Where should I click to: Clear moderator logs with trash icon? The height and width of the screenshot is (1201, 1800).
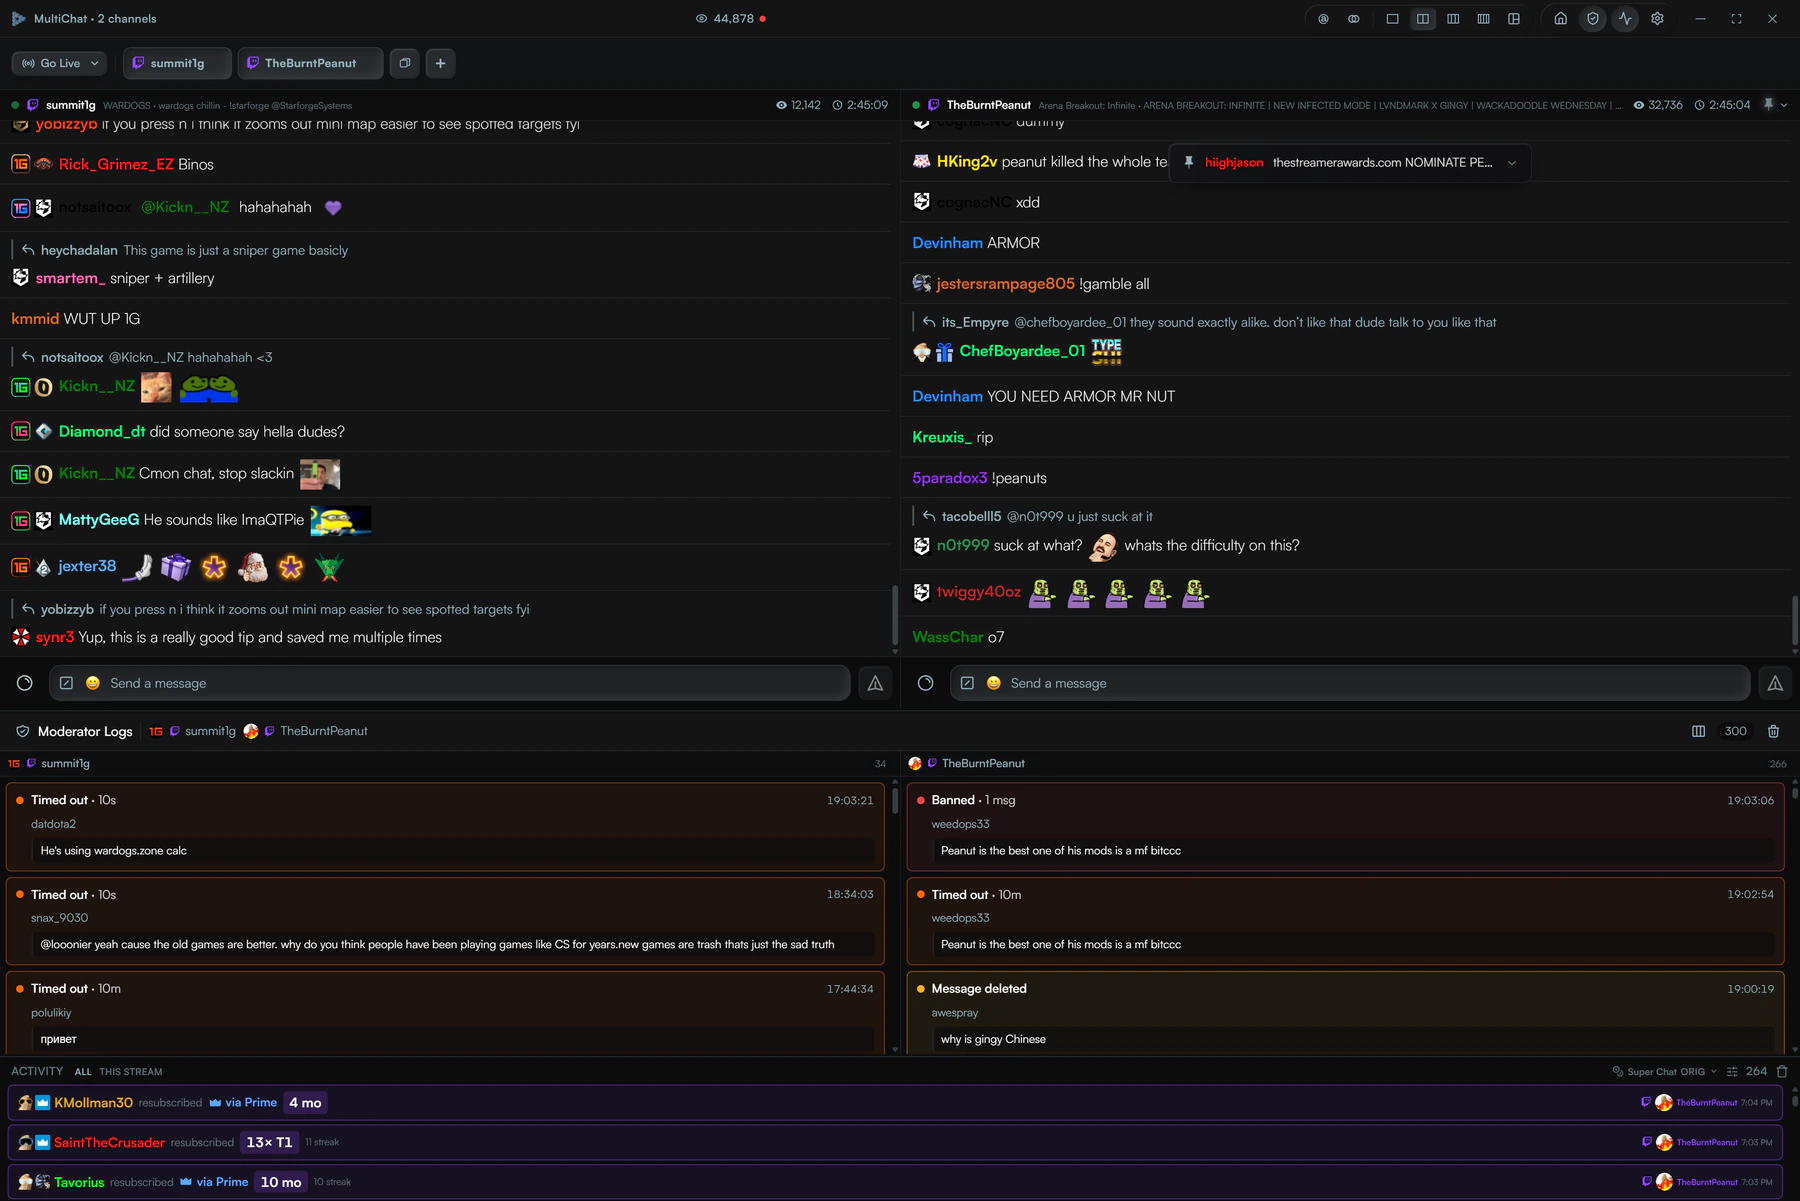pyautogui.click(x=1773, y=731)
